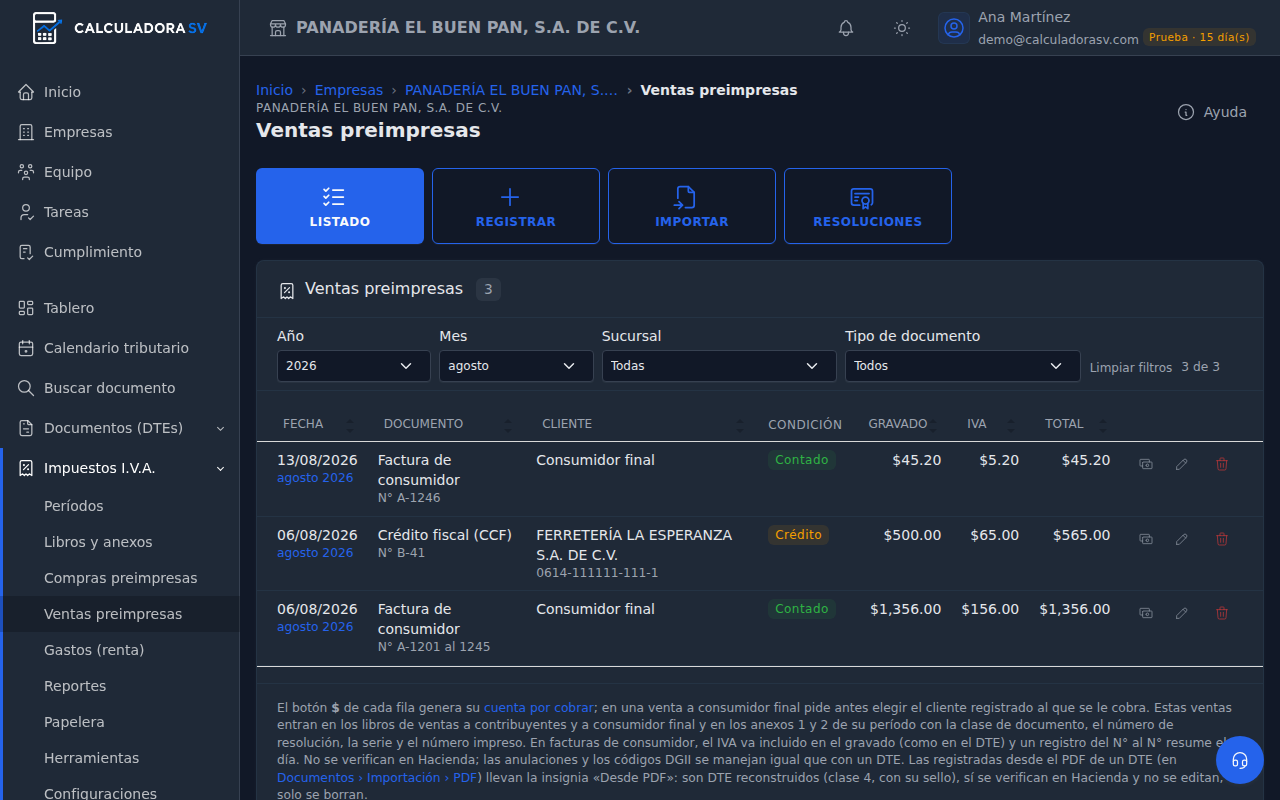Delete the A-1201 al 1245 row

(1222, 613)
